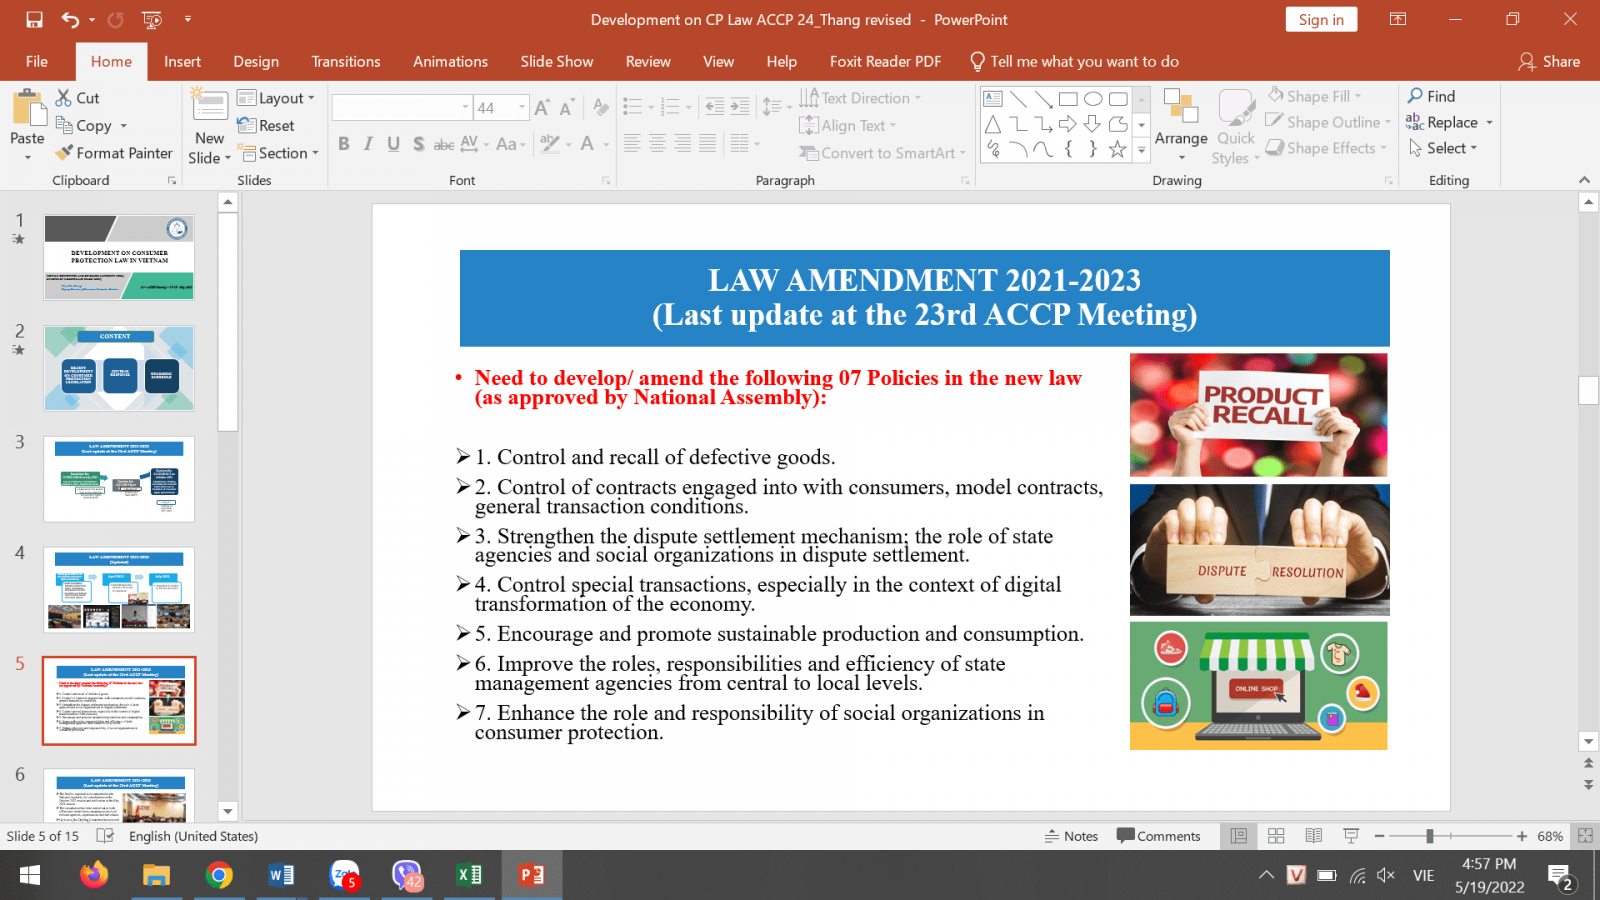Expand the Select dropdown in Editing
Screen dimensions: 1600x900
[x=1443, y=148]
